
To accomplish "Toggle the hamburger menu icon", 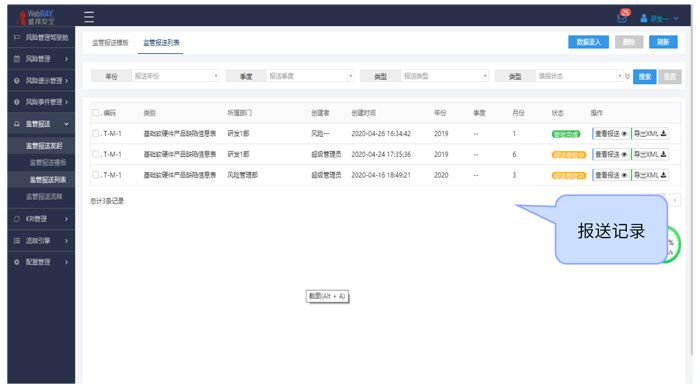I will click(89, 17).
